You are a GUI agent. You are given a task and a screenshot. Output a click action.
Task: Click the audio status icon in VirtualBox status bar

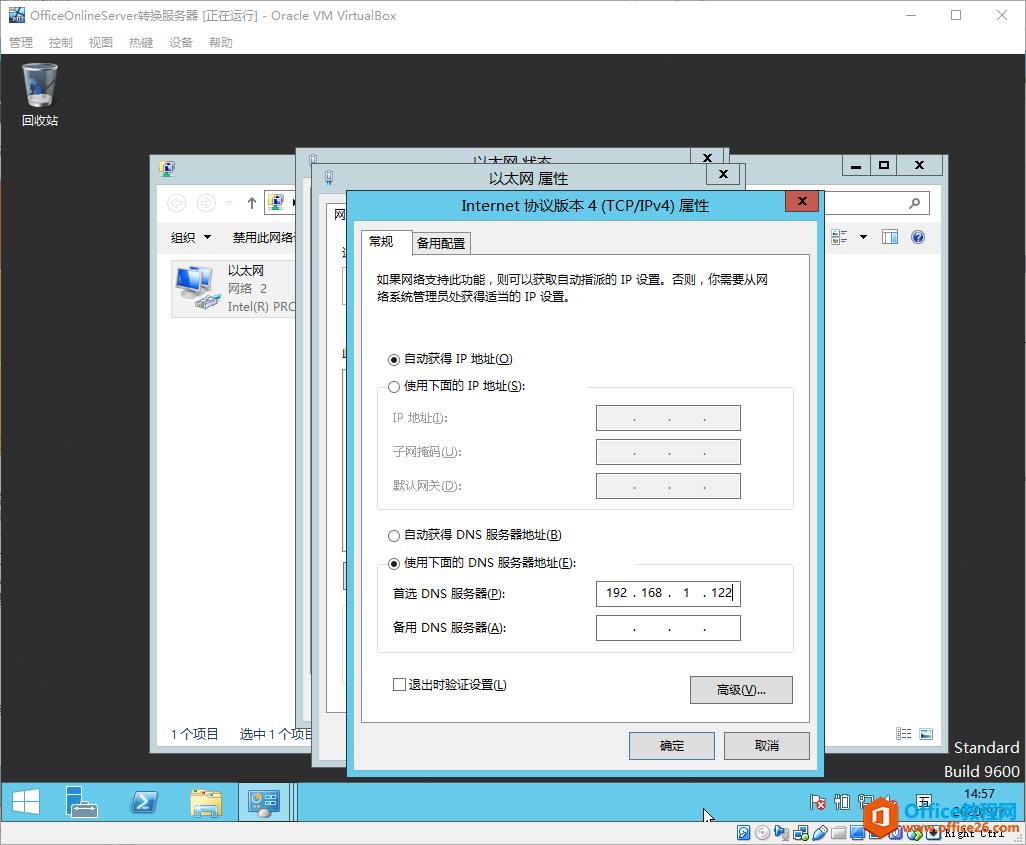[781, 832]
